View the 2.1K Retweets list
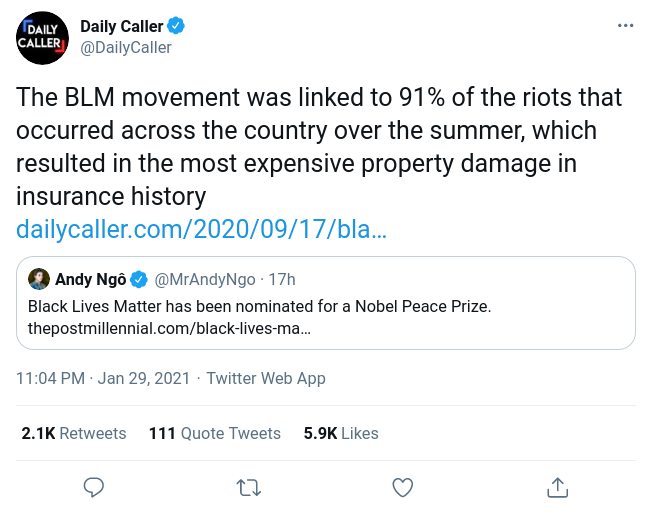Viewport: 652px width, 513px height. click(x=74, y=433)
